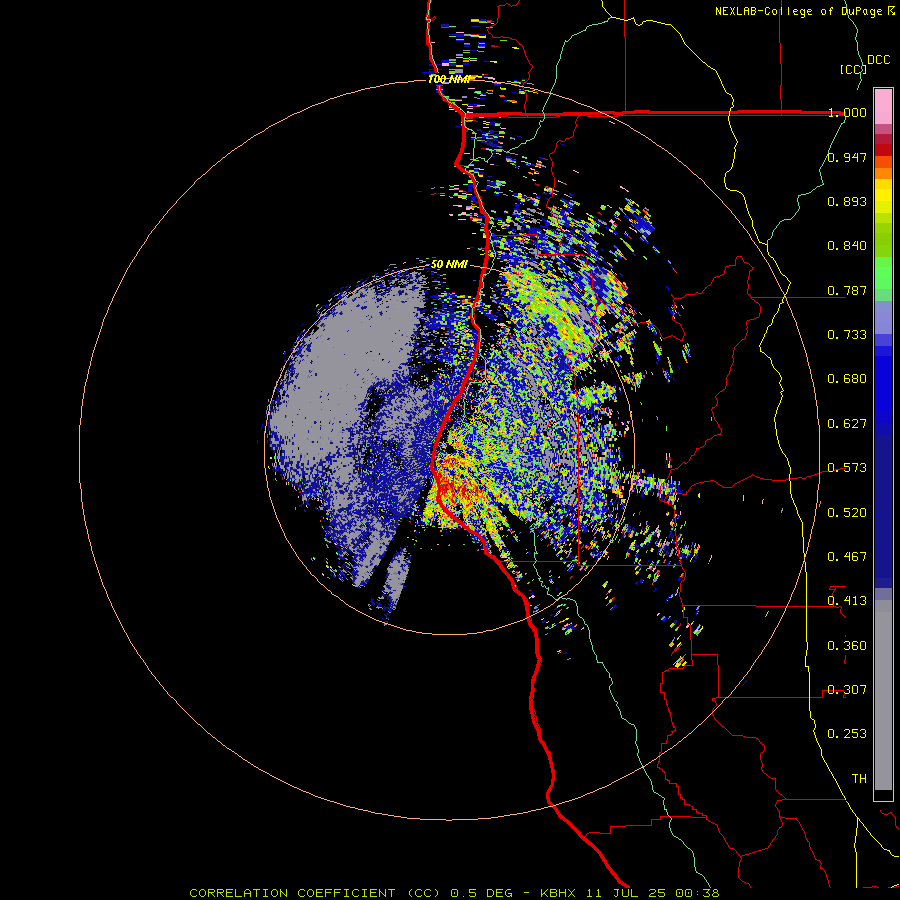The image size is (900, 900).
Task: Select the 0.573 legend value
Action: tap(847, 468)
